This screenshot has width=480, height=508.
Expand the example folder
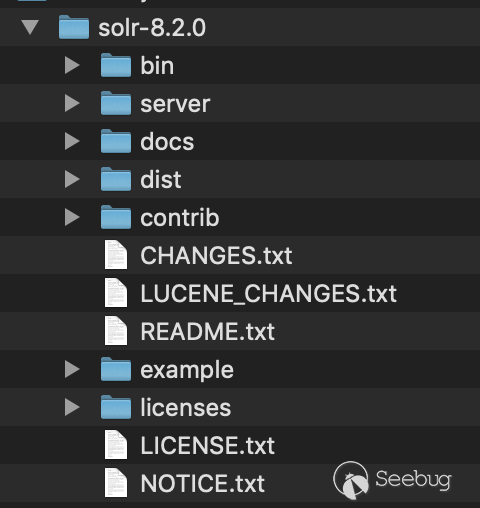[72, 369]
